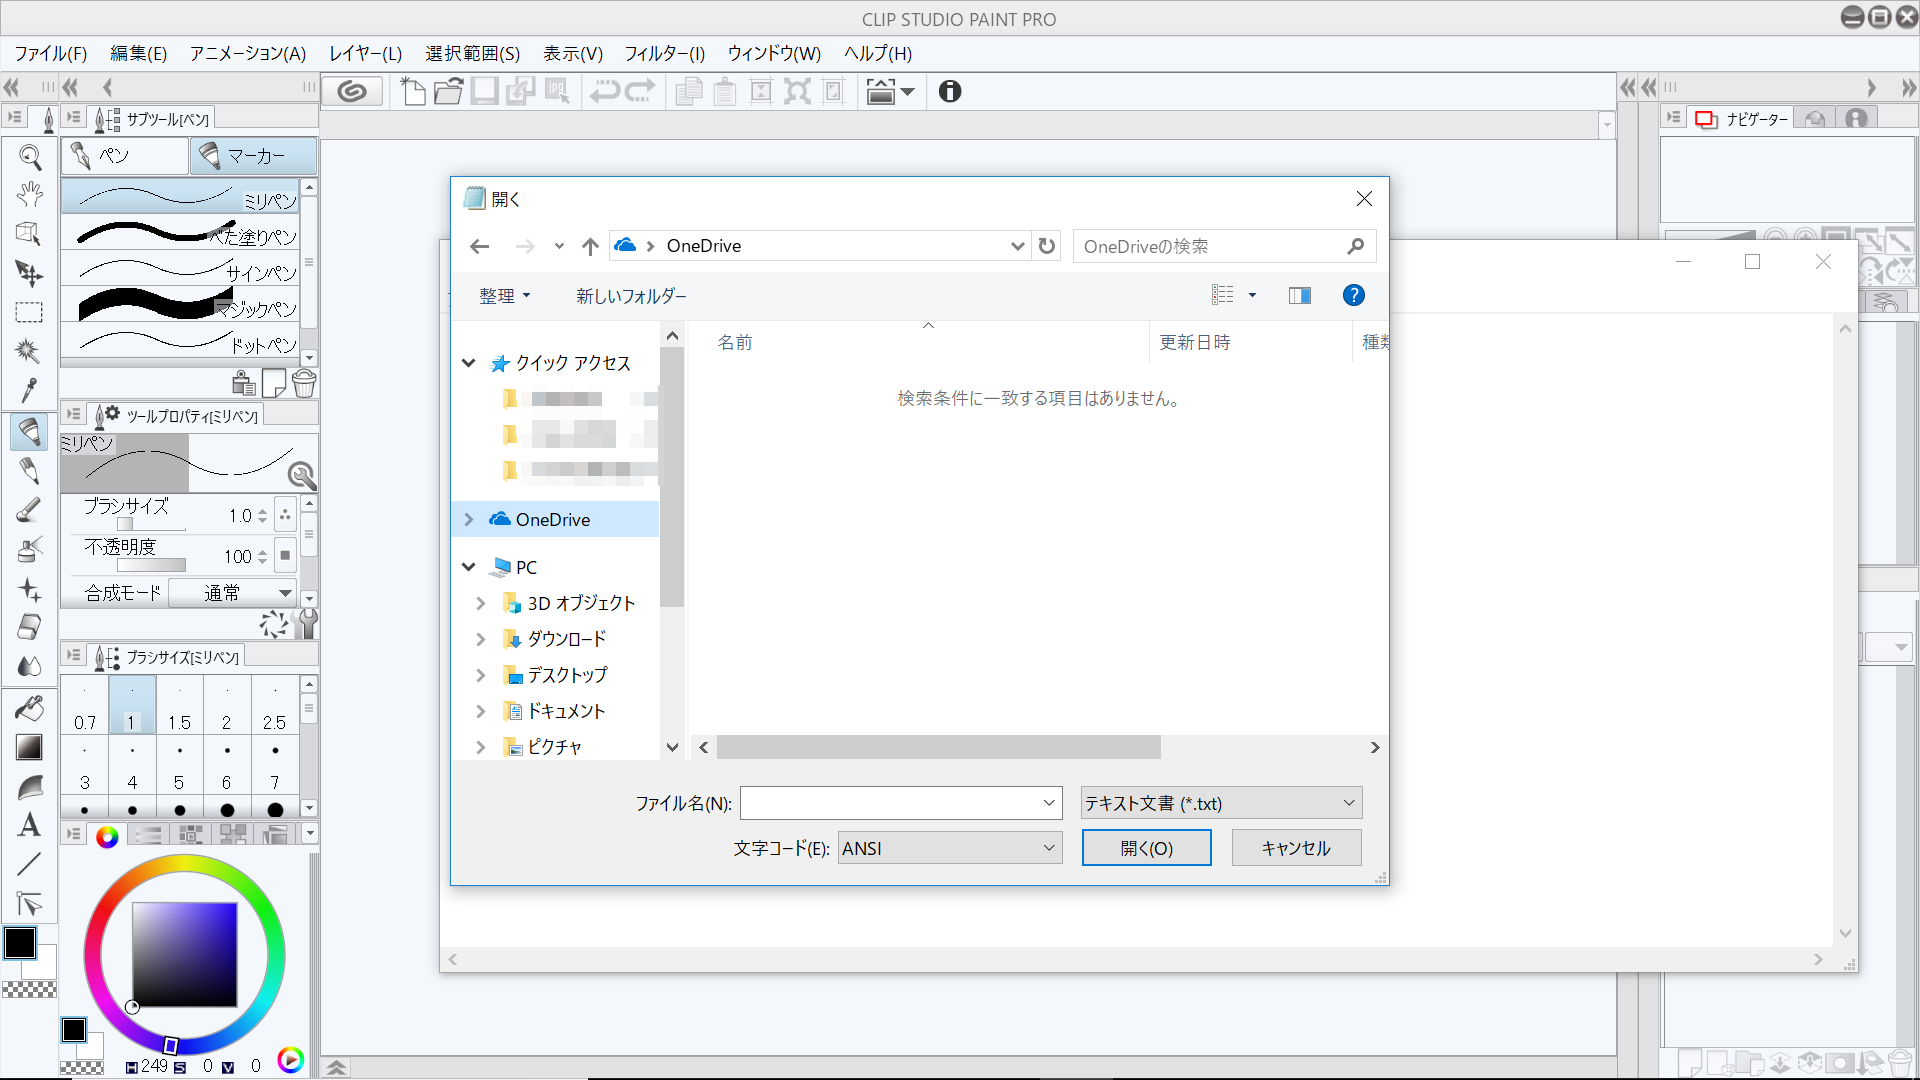The height and width of the screenshot is (1080, 1920).
Task: Click the file name input field
Action: (x=890, y=803)
